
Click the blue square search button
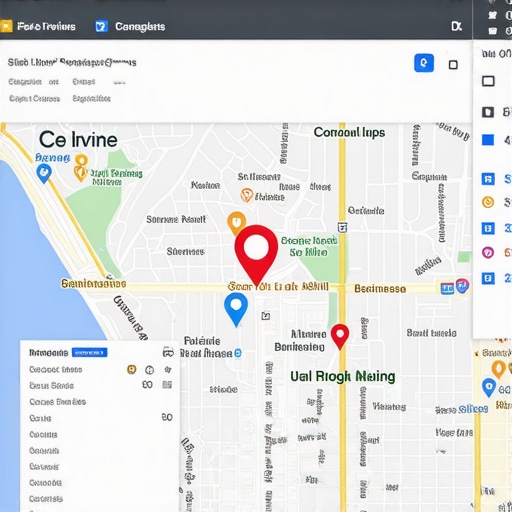point(424,63)
